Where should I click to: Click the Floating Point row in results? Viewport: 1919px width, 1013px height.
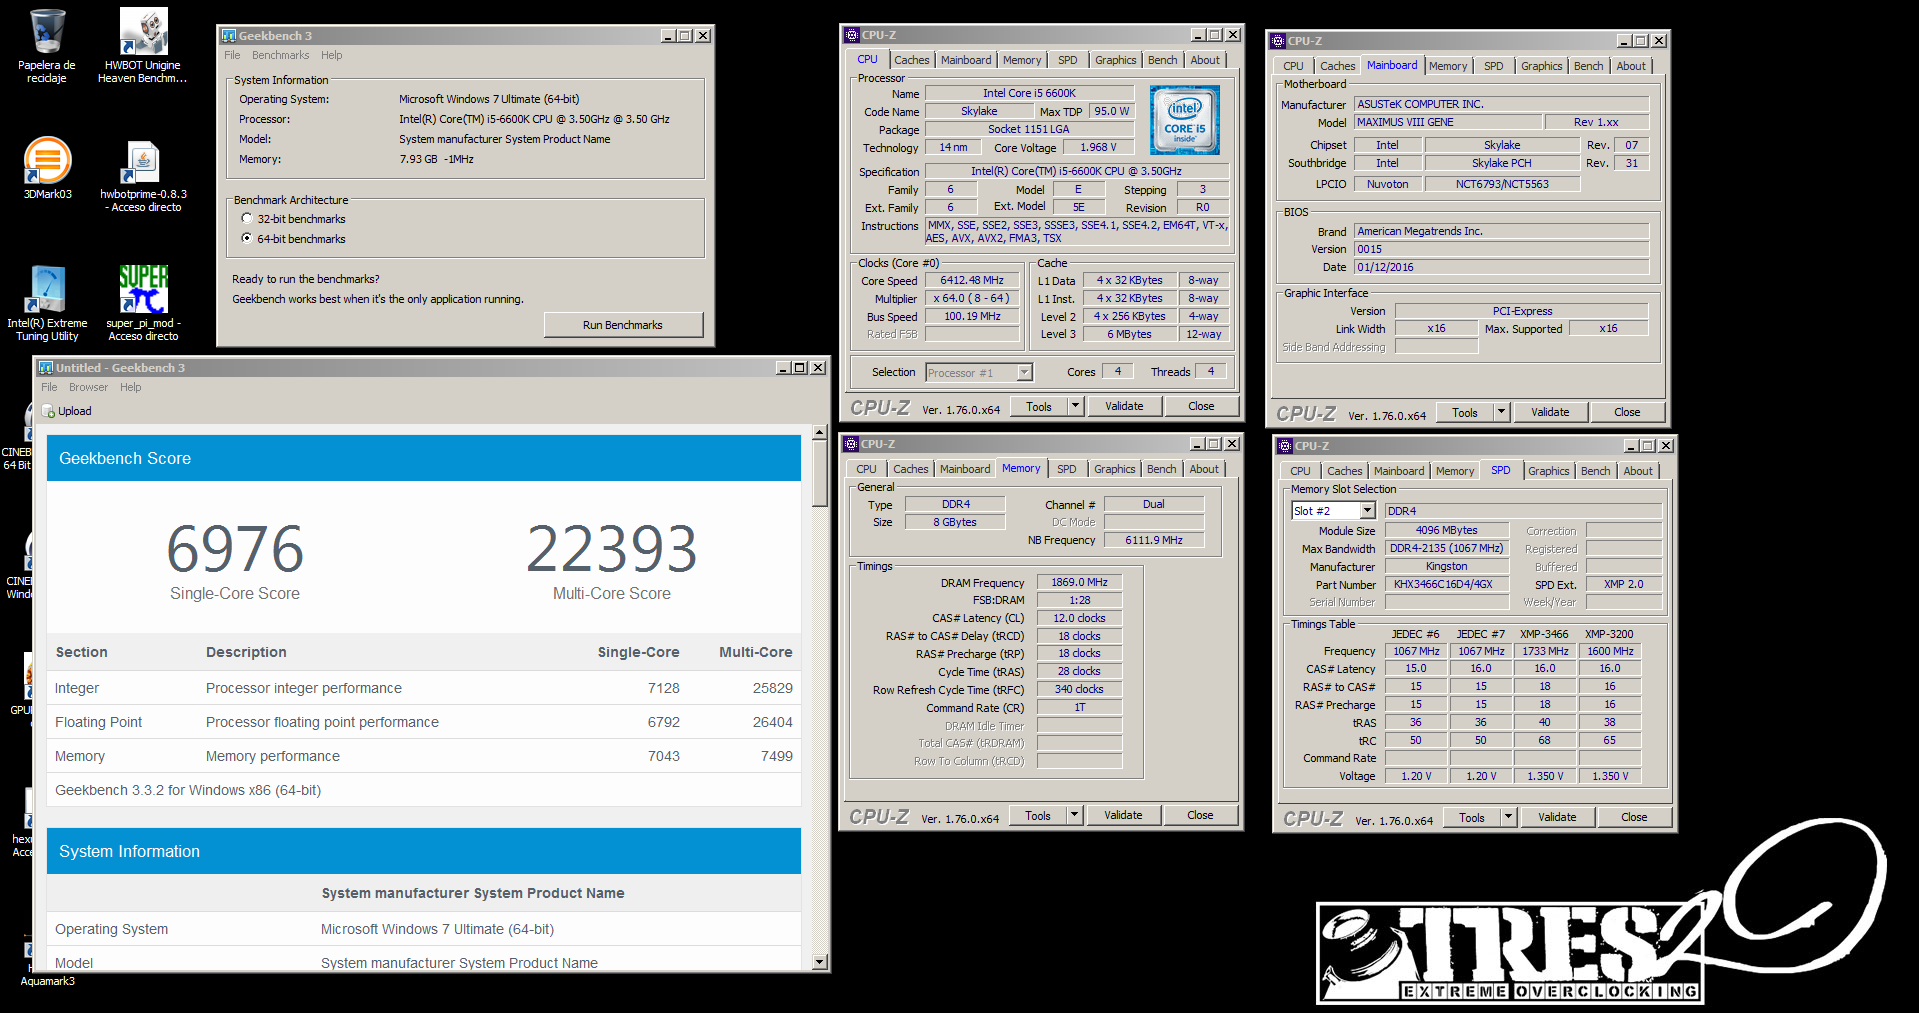point(424,722)
